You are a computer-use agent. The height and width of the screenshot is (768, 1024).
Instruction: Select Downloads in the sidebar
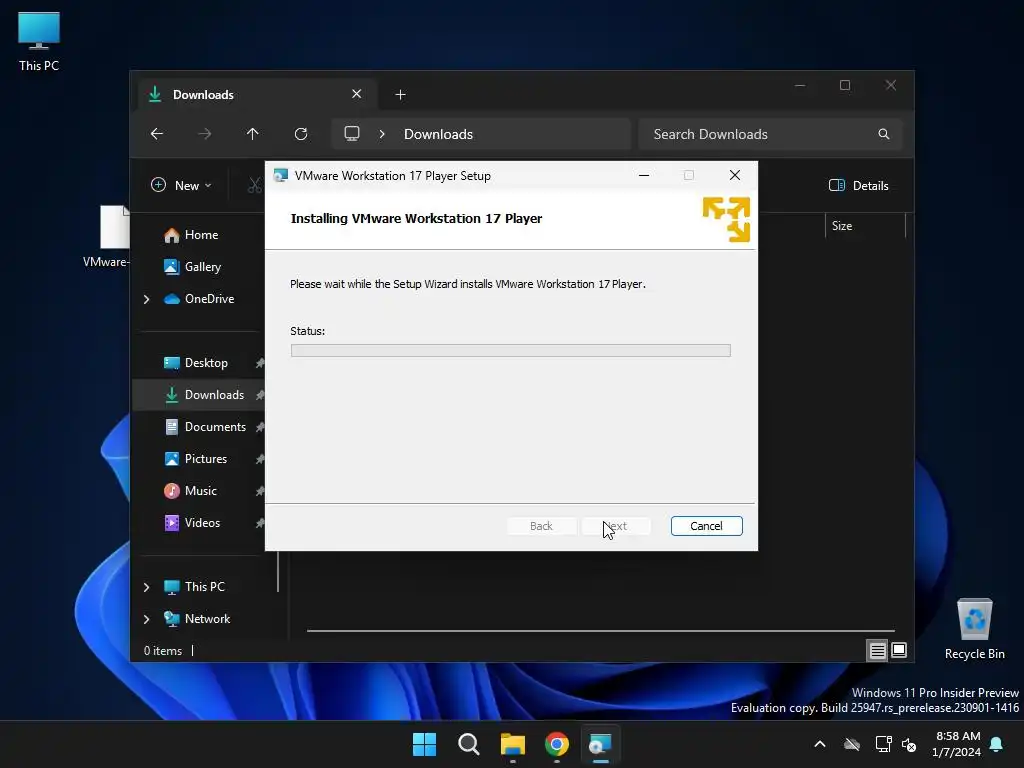tap(214, 394)
